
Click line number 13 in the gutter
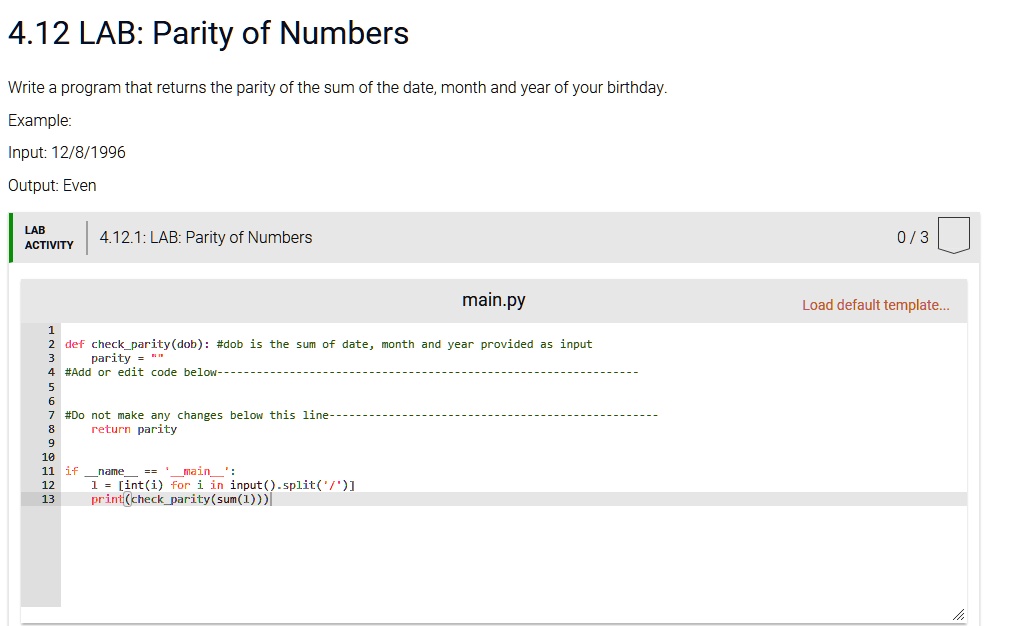(48, 499)
